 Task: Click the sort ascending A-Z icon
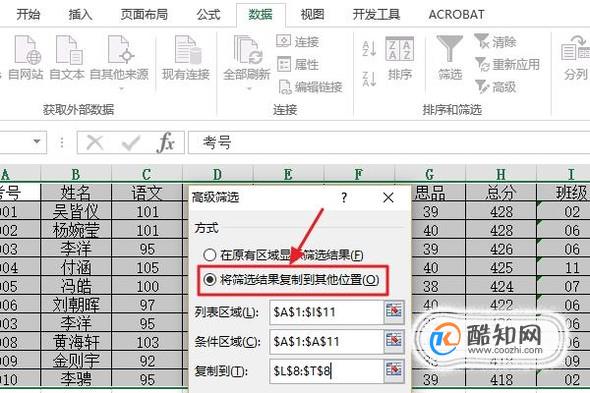369,49
